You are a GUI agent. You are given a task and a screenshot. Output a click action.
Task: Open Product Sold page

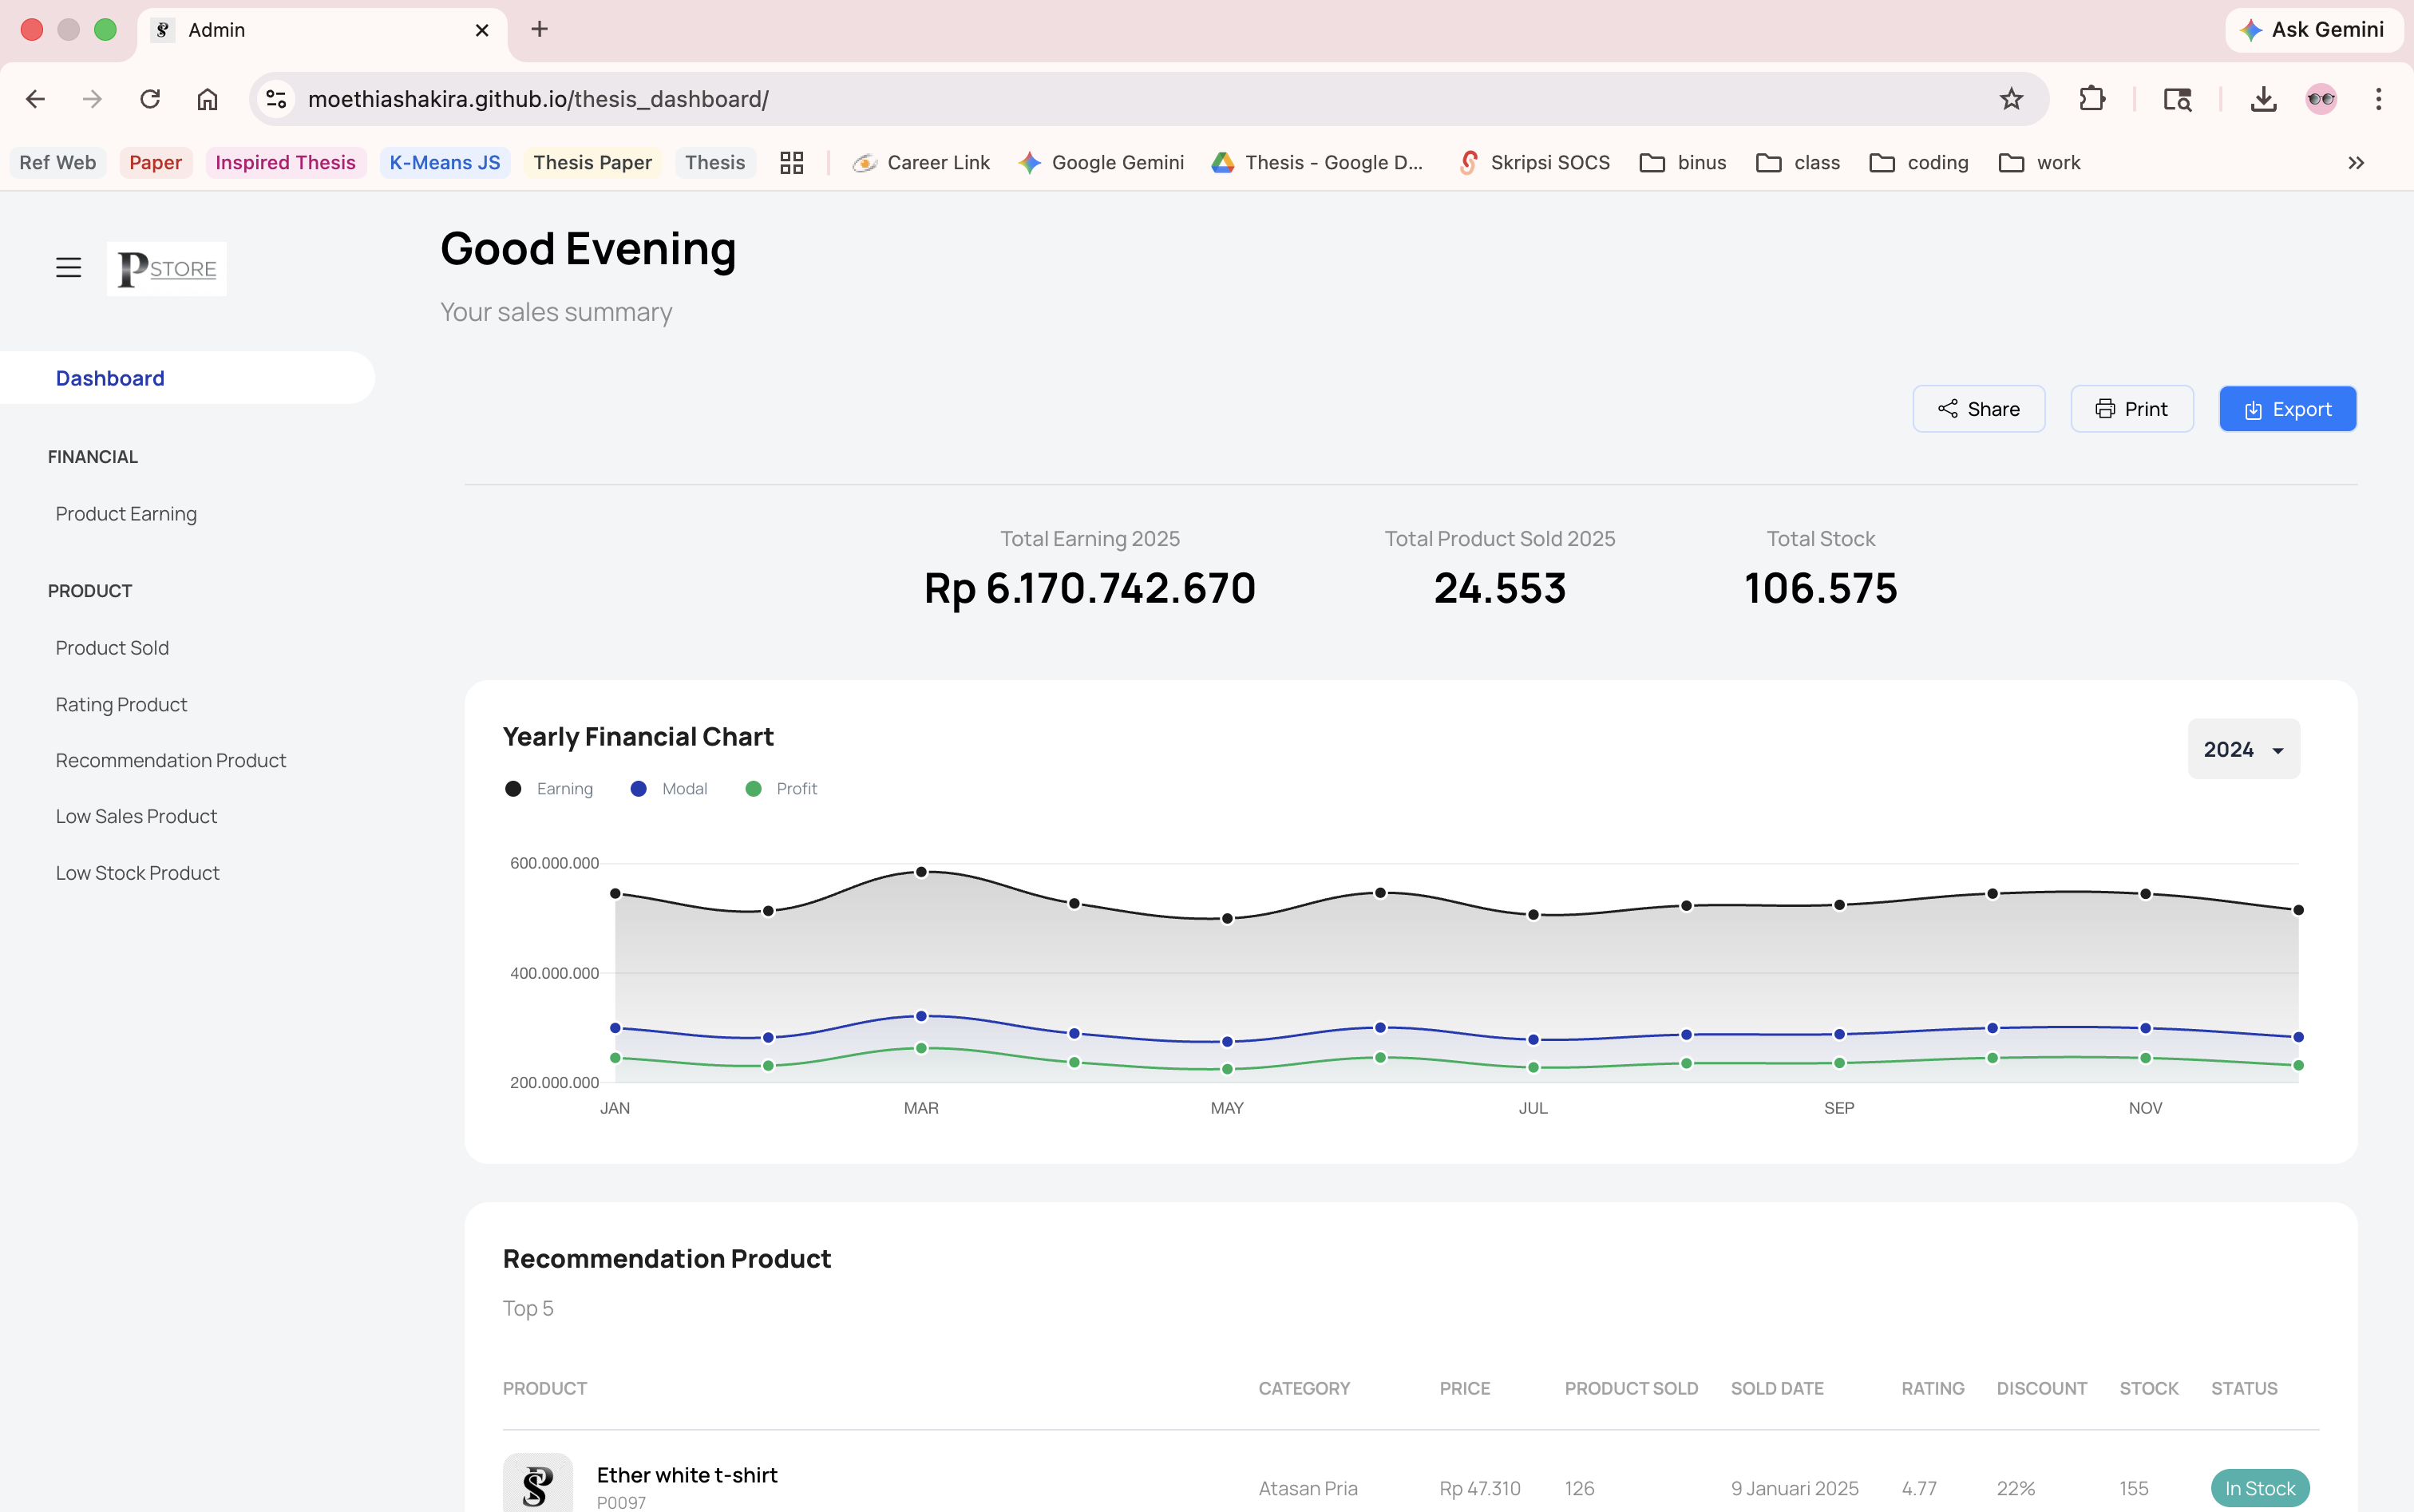click(x=112, y=648)
